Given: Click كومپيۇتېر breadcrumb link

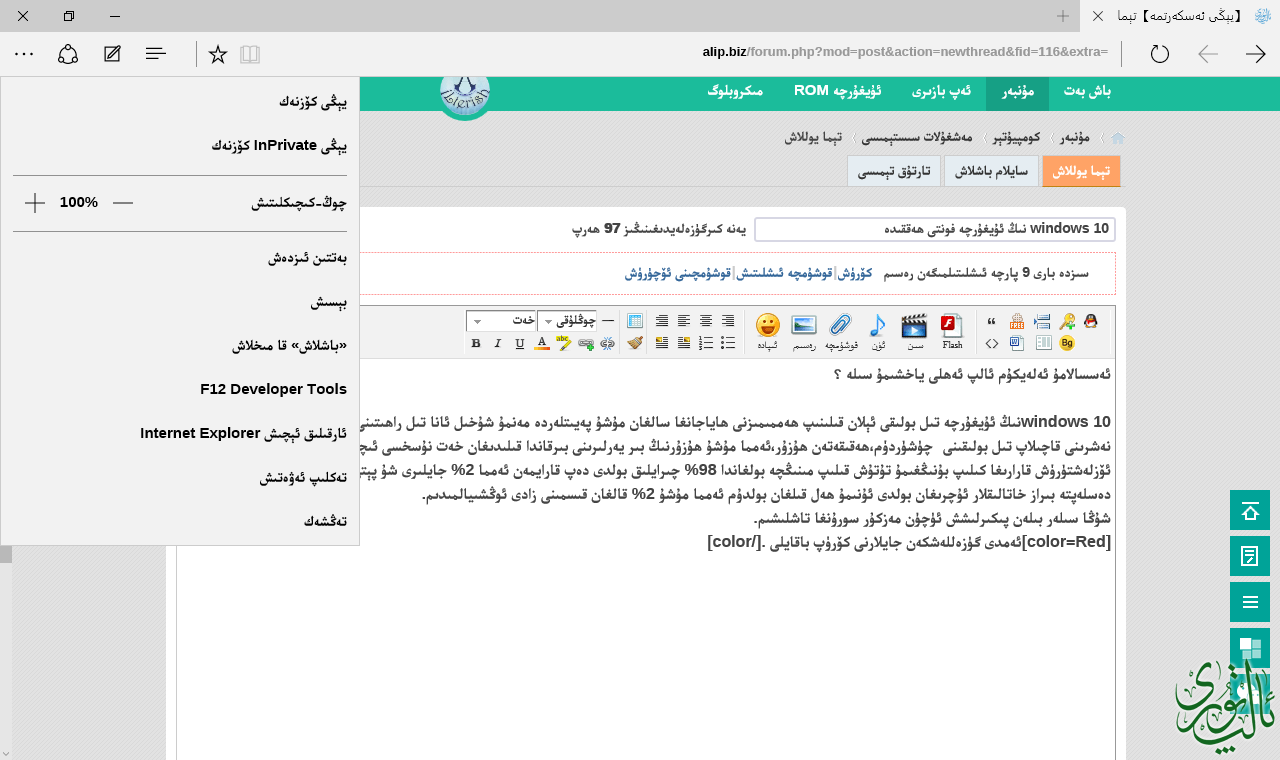Looking at the screenshot, I should 1016,137.
